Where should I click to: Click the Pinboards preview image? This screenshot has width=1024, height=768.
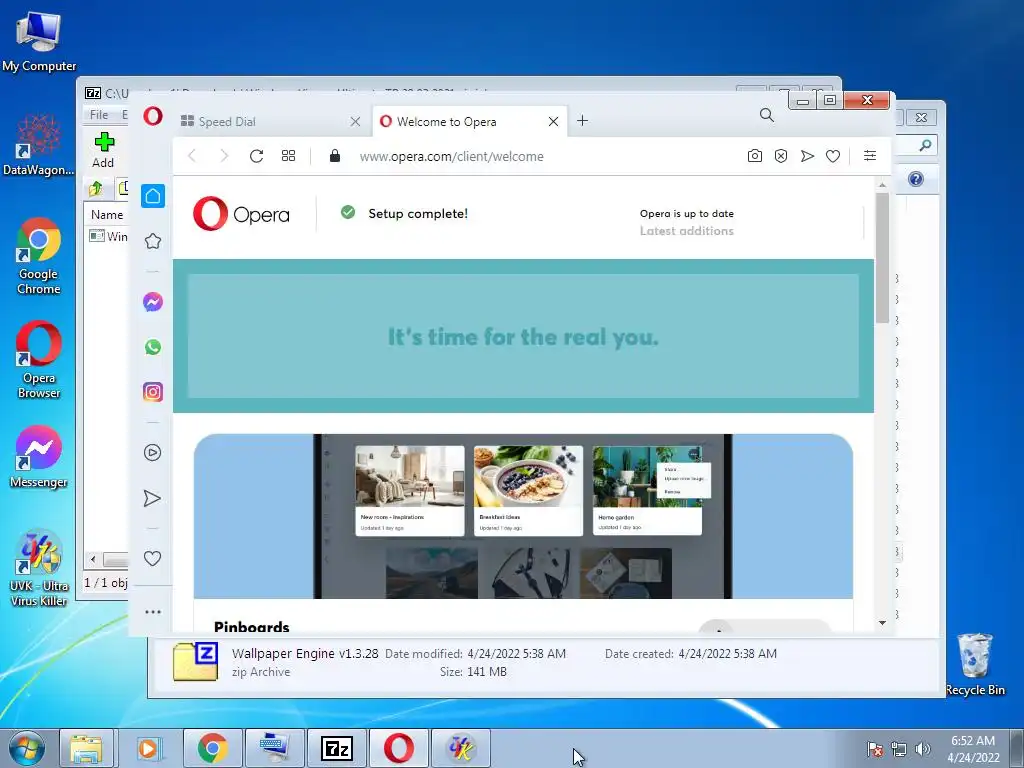tap(523, 516)
